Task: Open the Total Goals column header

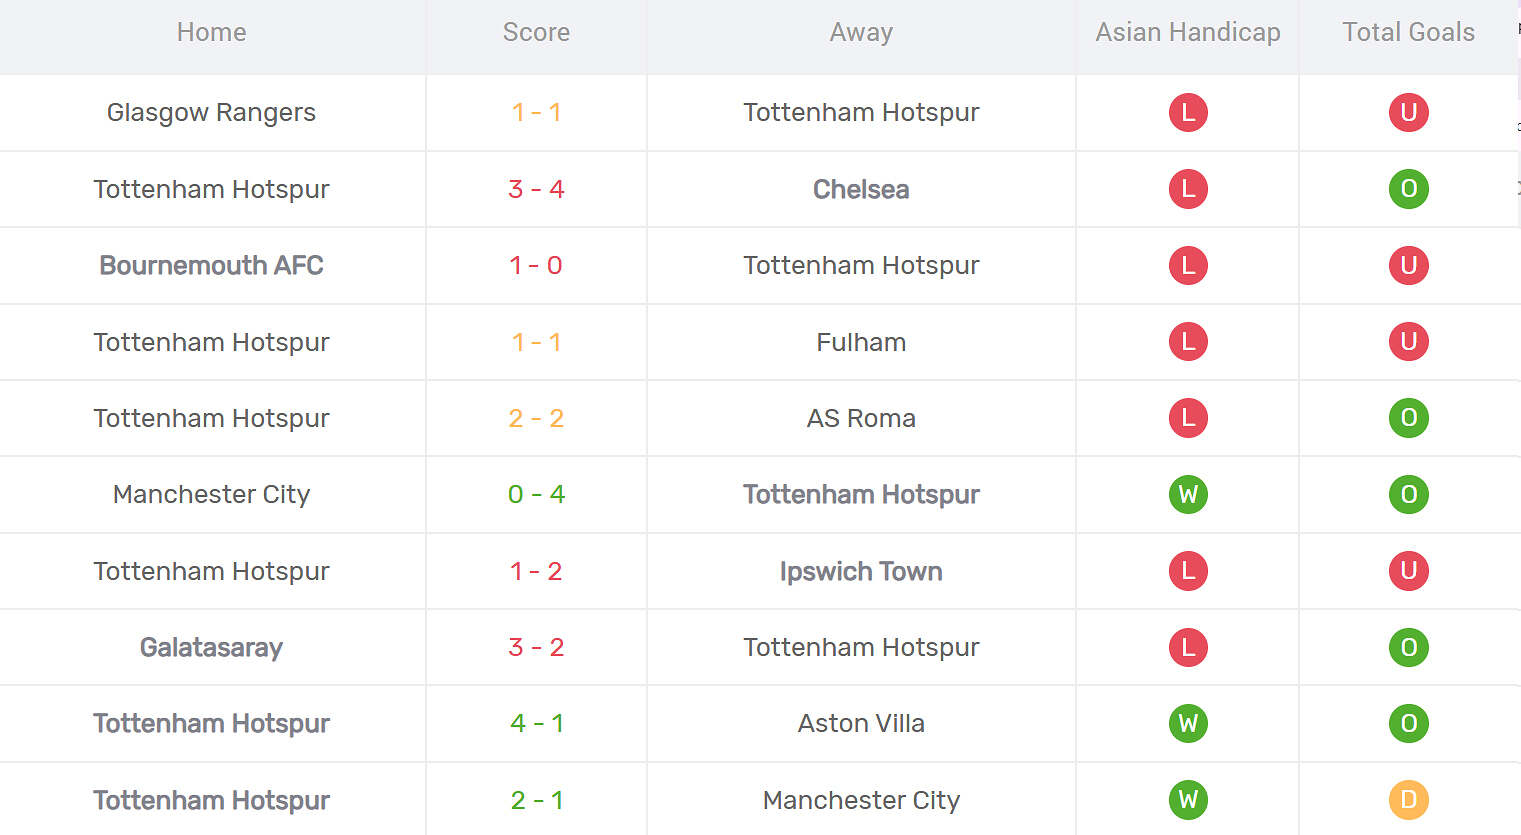Action: [1408, 31]
